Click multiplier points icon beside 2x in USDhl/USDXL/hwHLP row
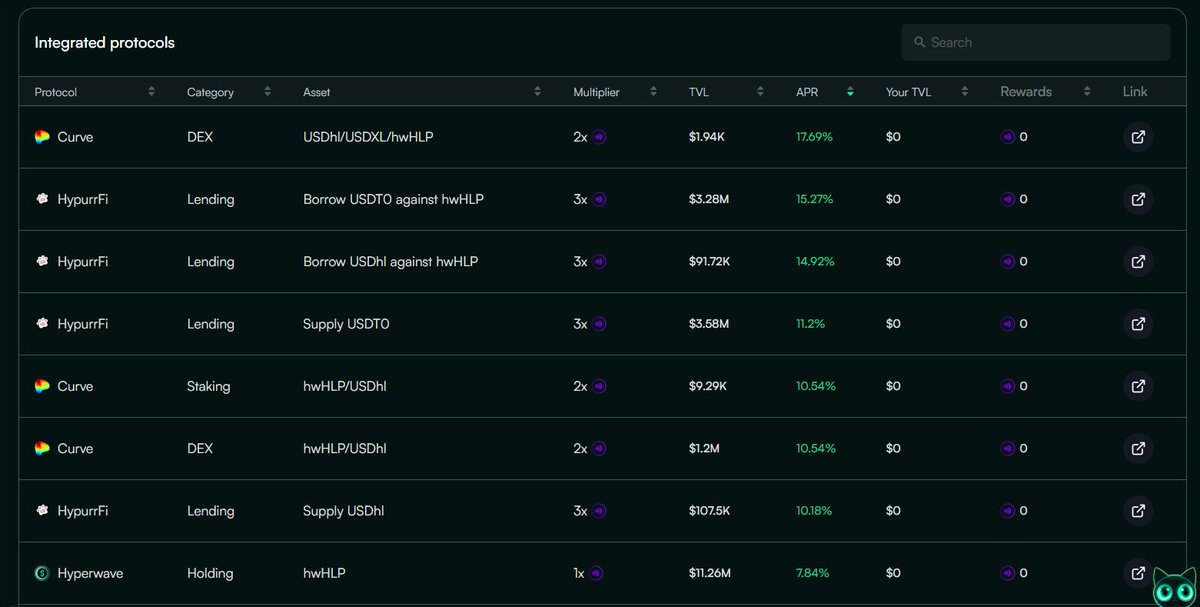 pos(599,137)
